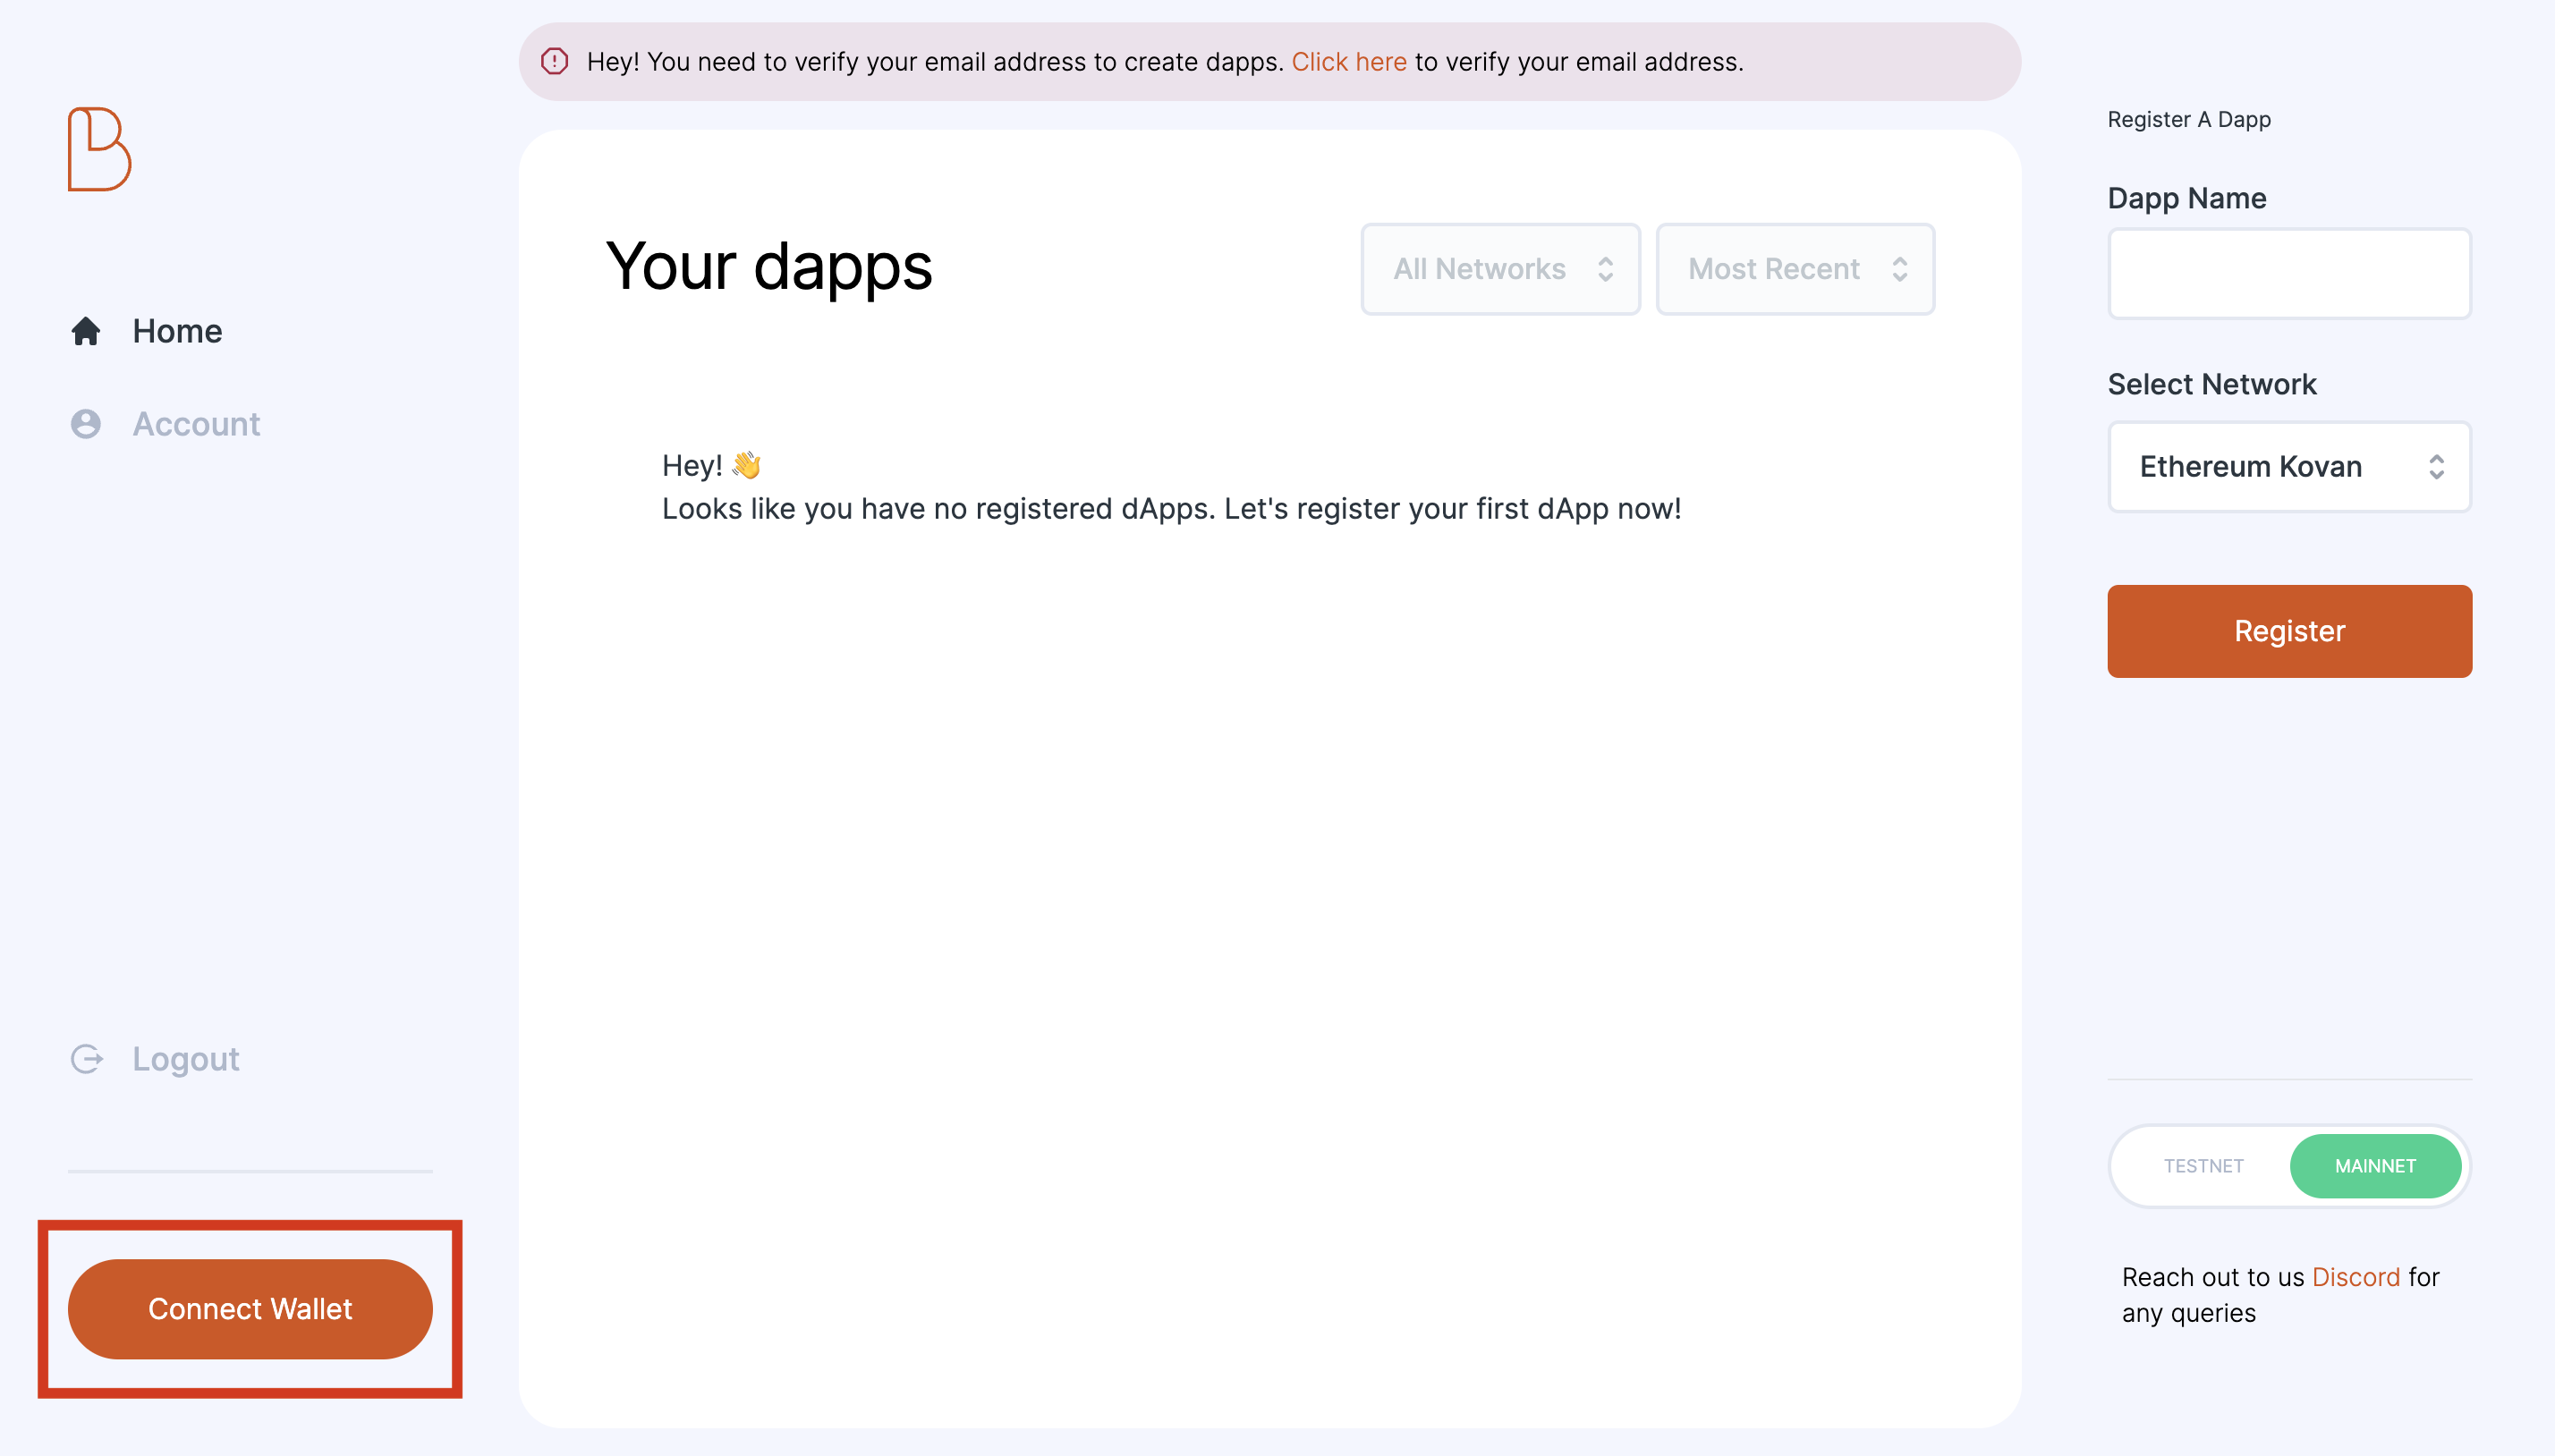Select the MAINNET toggle option

tap(2376, 1166)
